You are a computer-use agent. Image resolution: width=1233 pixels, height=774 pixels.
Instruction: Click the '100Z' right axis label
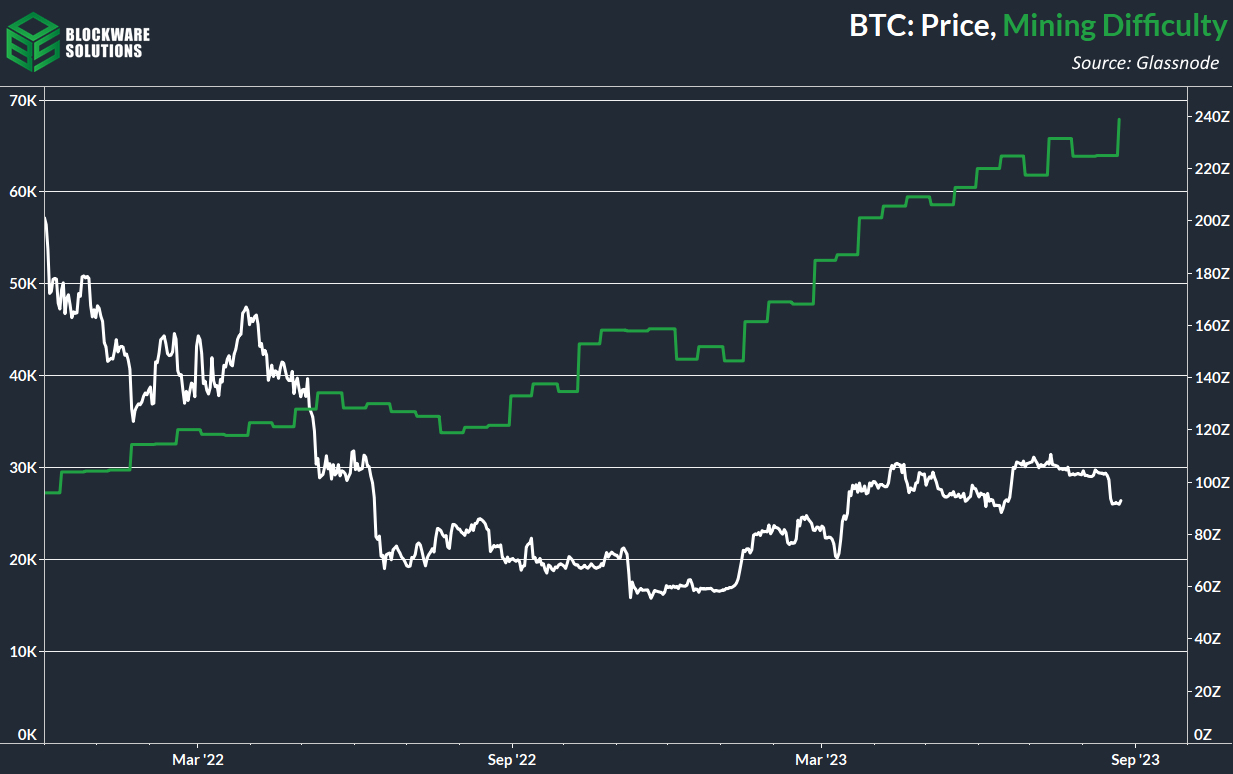(x=1211, y=482)
